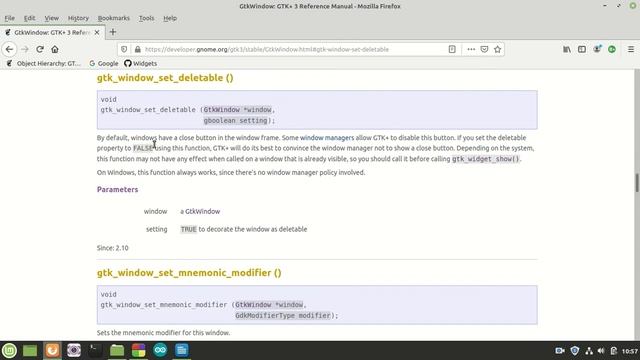Open the View menu

(x=51, y=18)
